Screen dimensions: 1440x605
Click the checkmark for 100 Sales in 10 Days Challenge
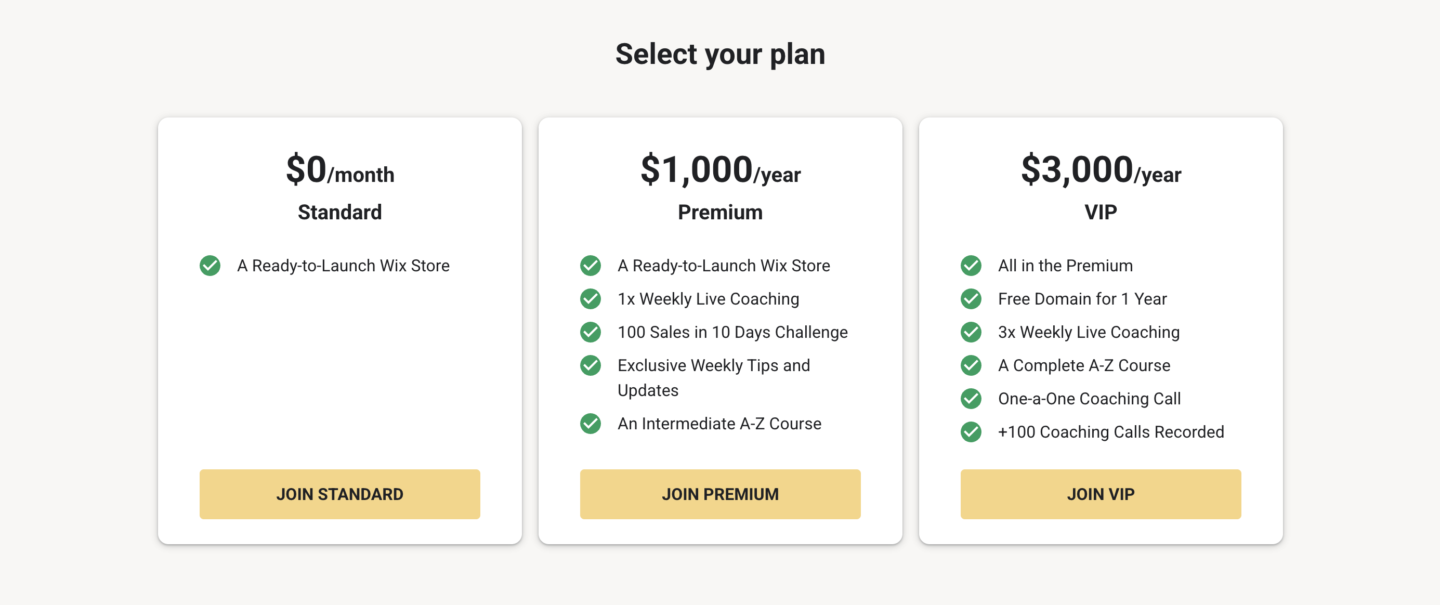click(591, 332)
